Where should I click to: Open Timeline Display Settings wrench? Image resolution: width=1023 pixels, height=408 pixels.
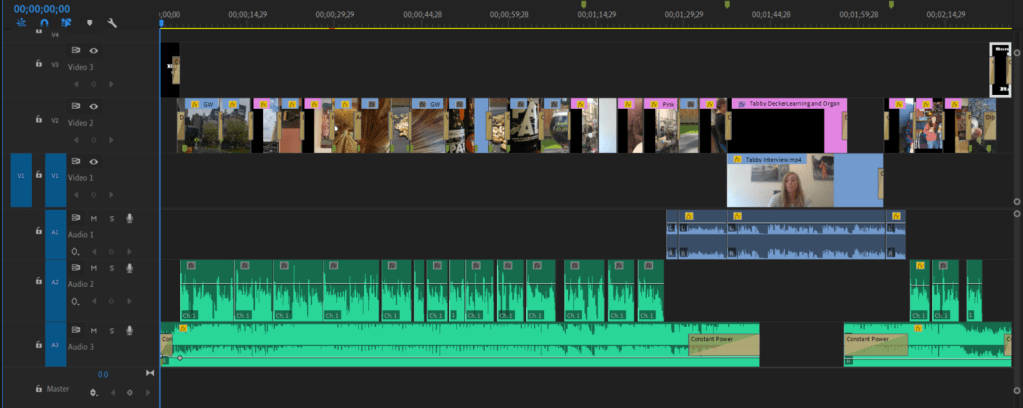[112, 22]
